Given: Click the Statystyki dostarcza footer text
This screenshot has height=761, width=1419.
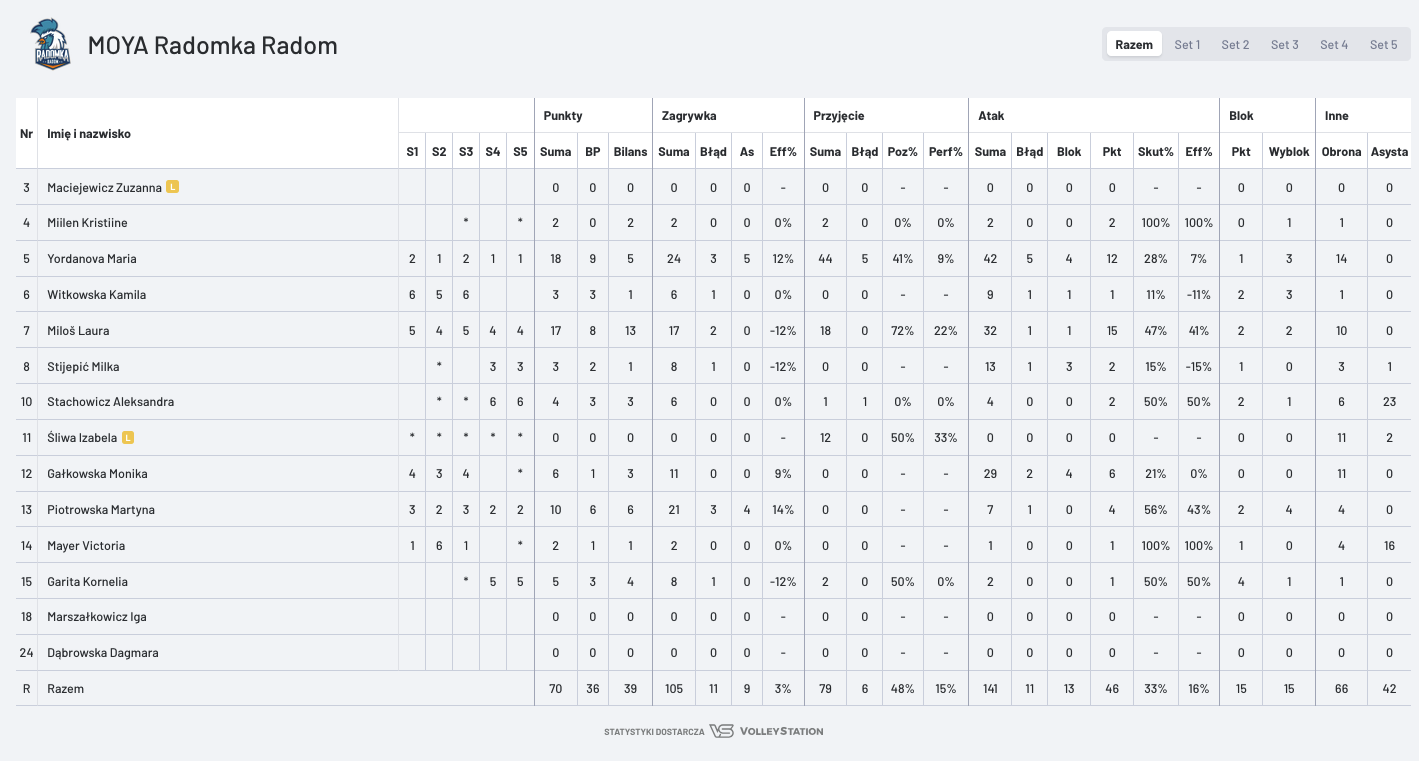Looking at the screenshot, I should click(654, 732).
